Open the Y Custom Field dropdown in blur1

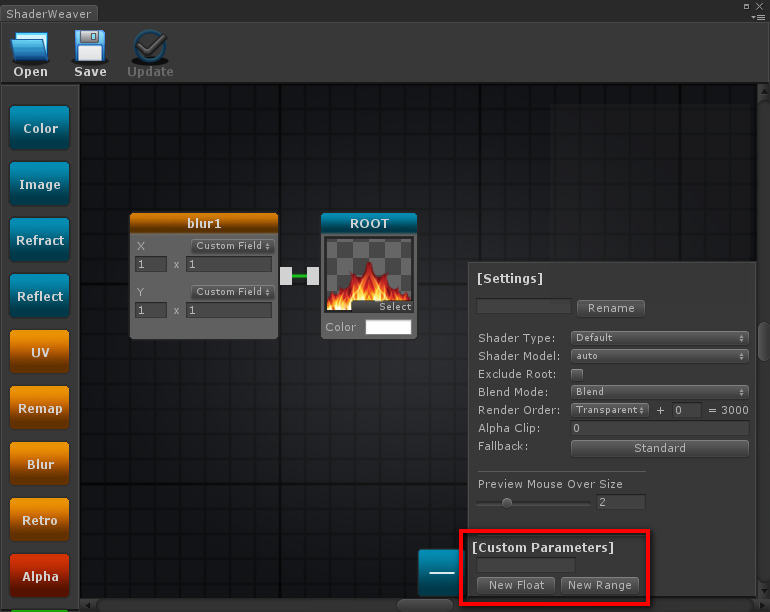pyautogui.click(x=232, y=292)
